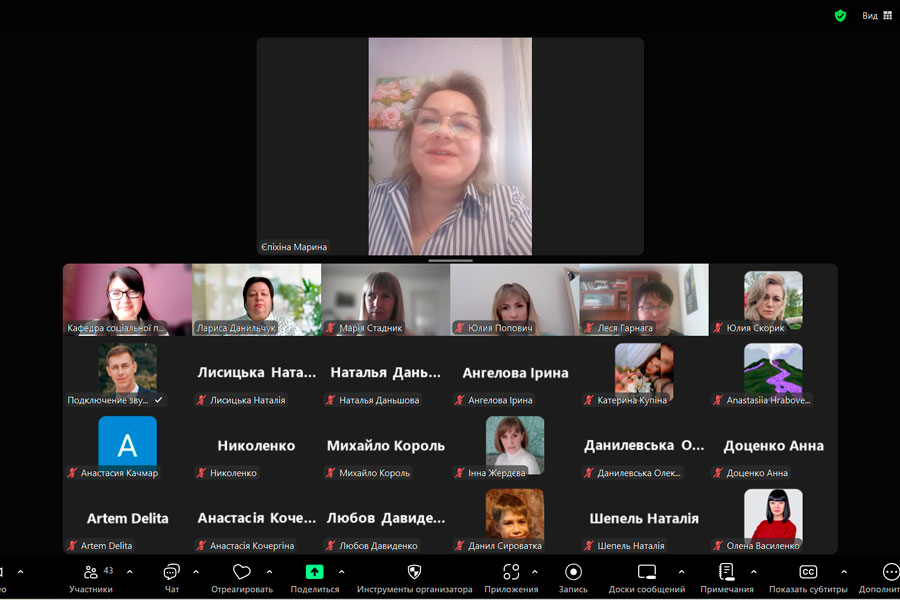
Task: Click muted mic icon for Анастасія Кочергіна
Action: pyautogui.click(x=201, y=545)
